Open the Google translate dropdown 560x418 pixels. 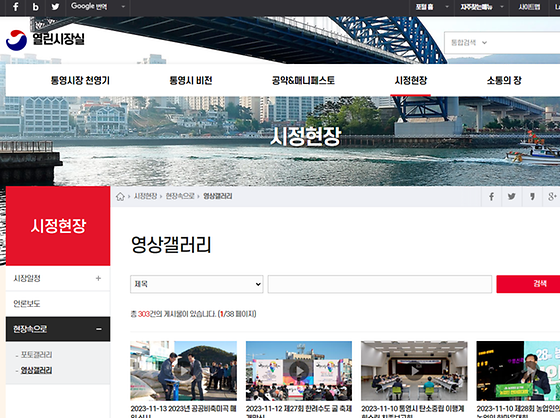(x=98, y=6)
